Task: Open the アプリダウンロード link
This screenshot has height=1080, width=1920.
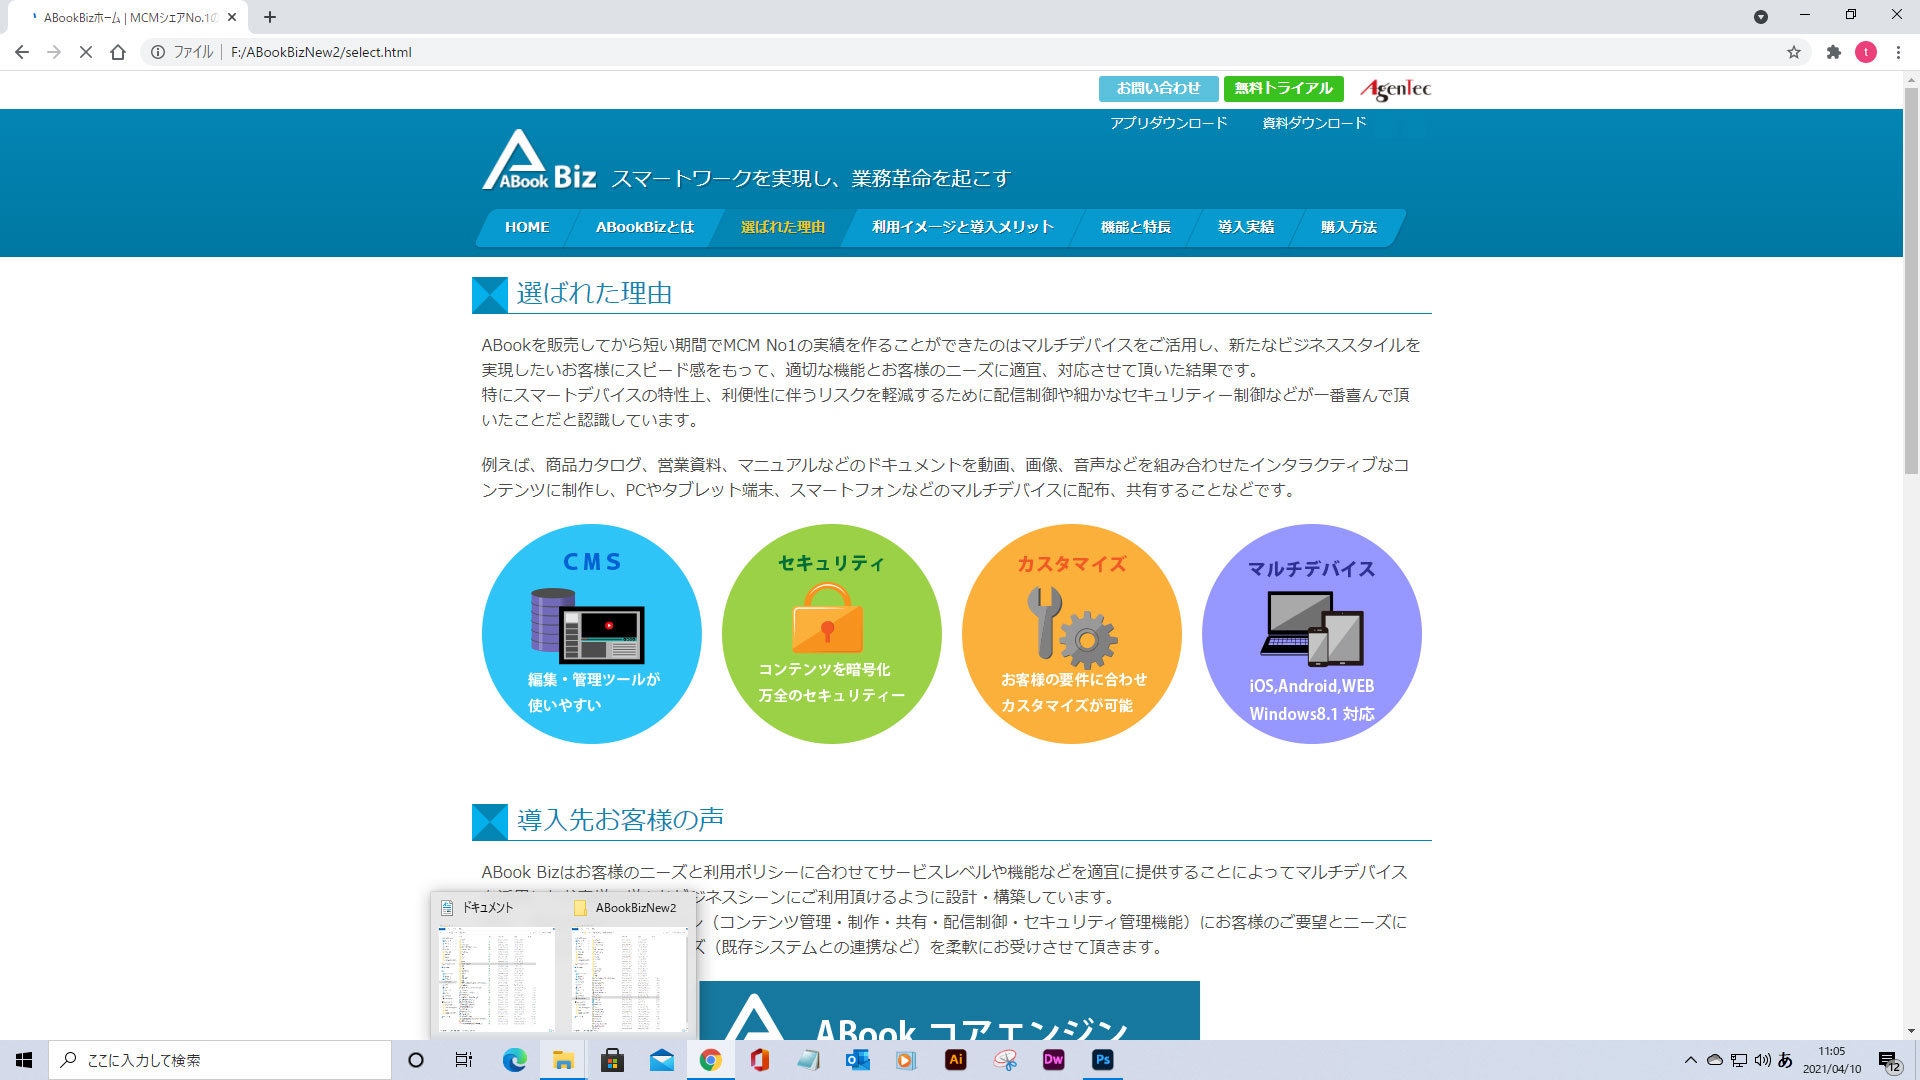Action: [1168, 123]
